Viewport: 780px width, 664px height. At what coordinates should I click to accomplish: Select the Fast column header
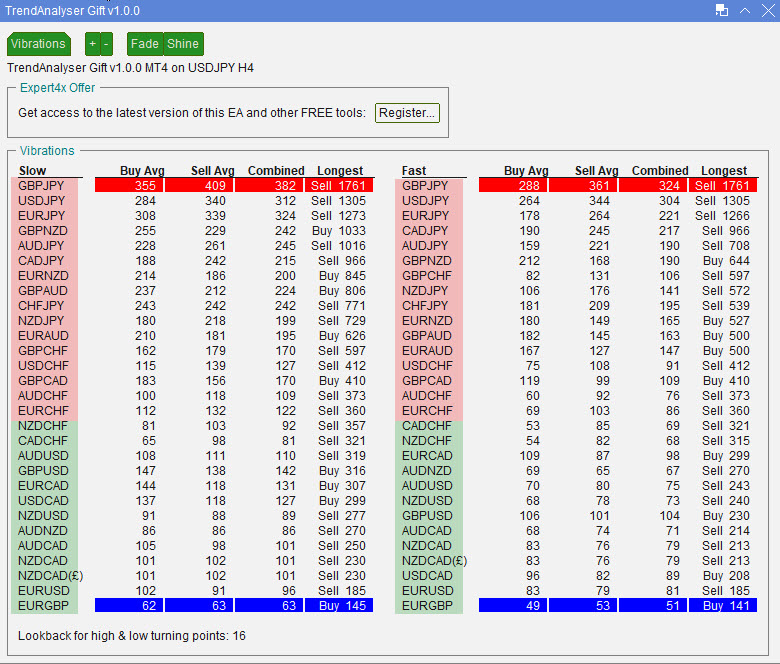click(x=414, y=171)
